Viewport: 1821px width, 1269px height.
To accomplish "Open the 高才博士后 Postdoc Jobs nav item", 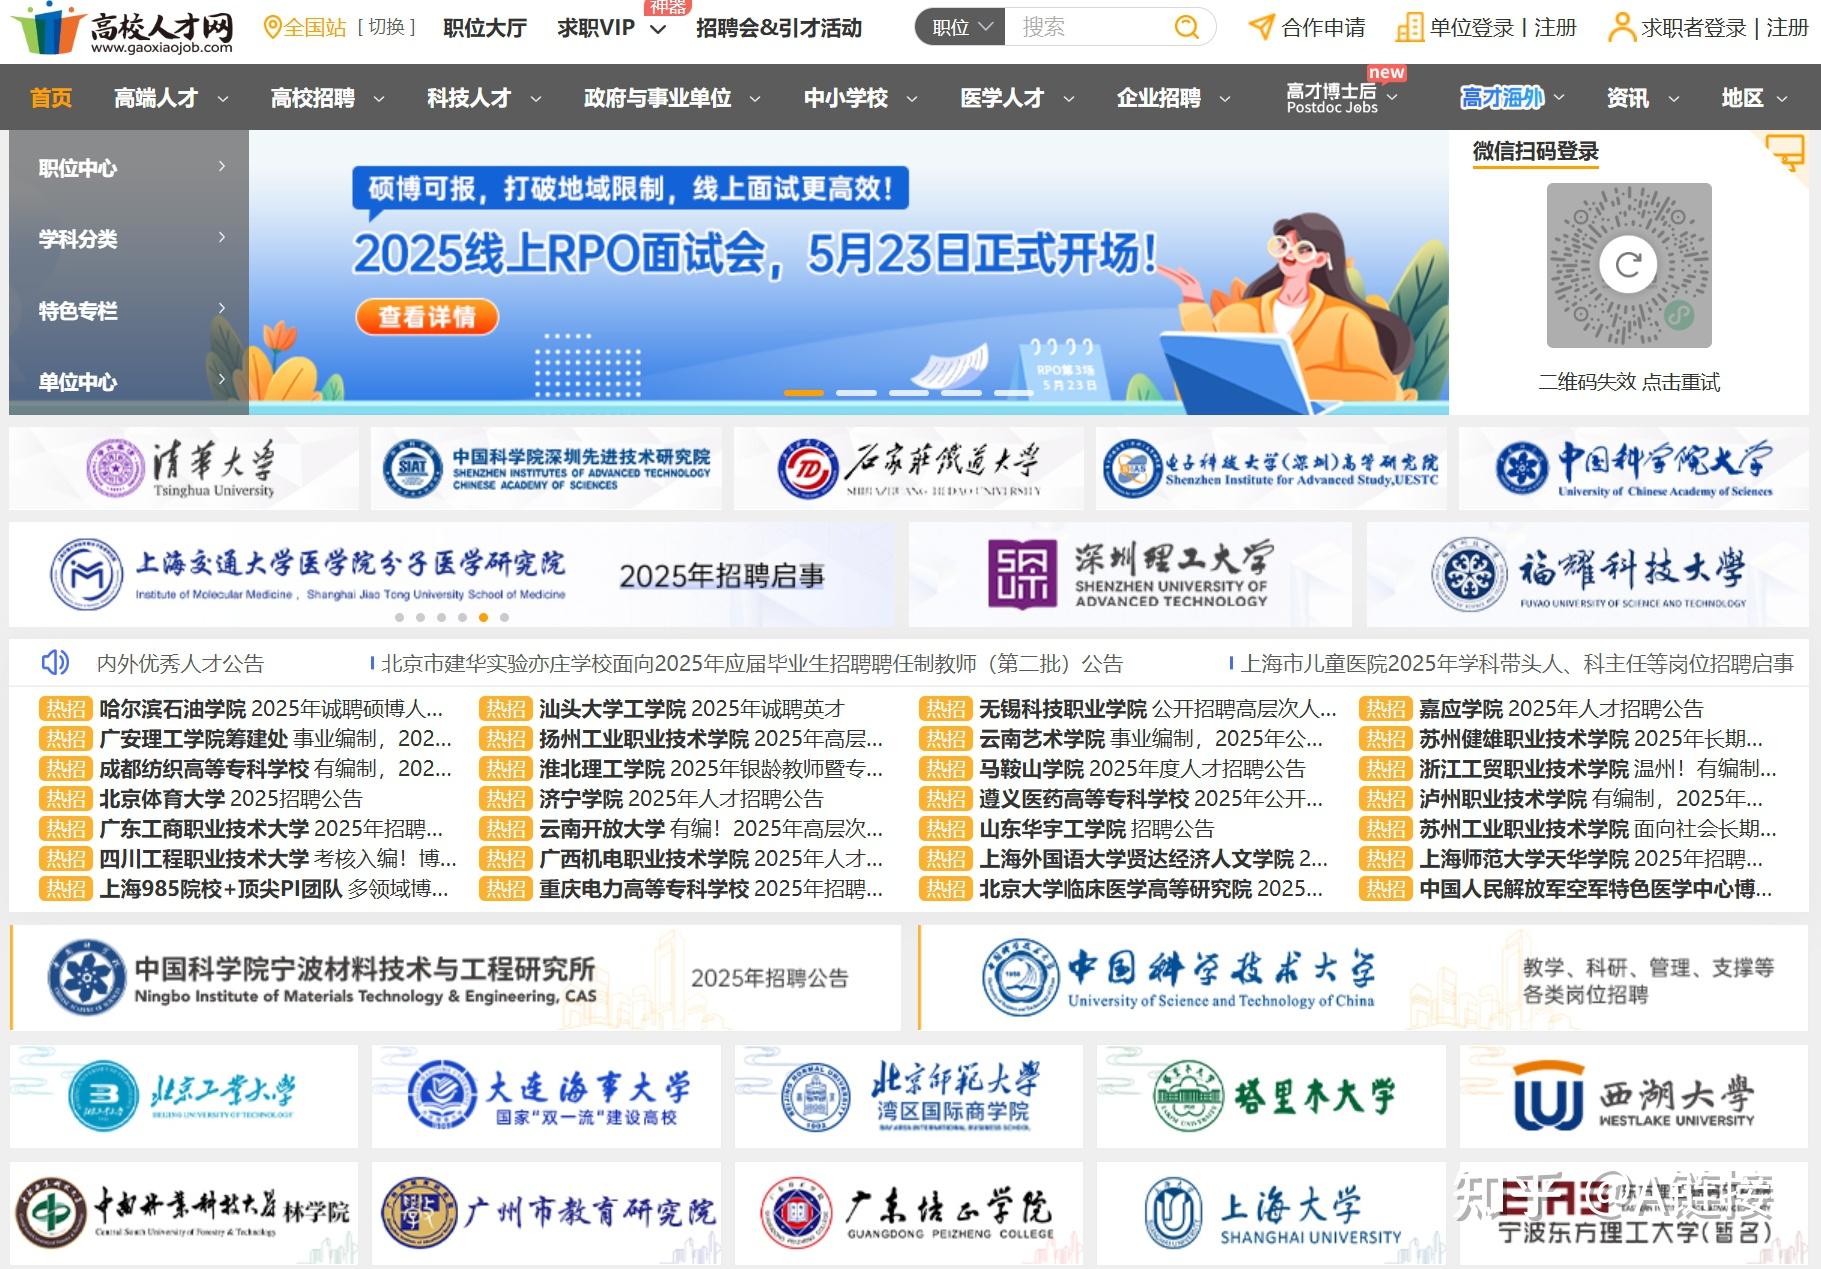I will pyautogui.click(x=1332, y=97).
